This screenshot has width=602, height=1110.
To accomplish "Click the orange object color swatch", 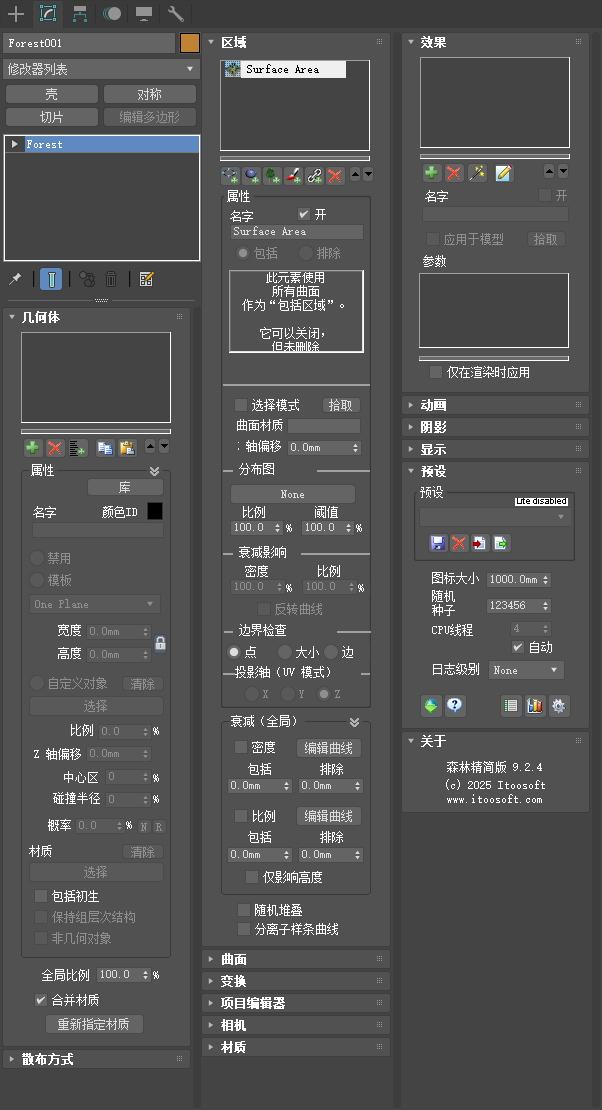I will click(190, 43).
